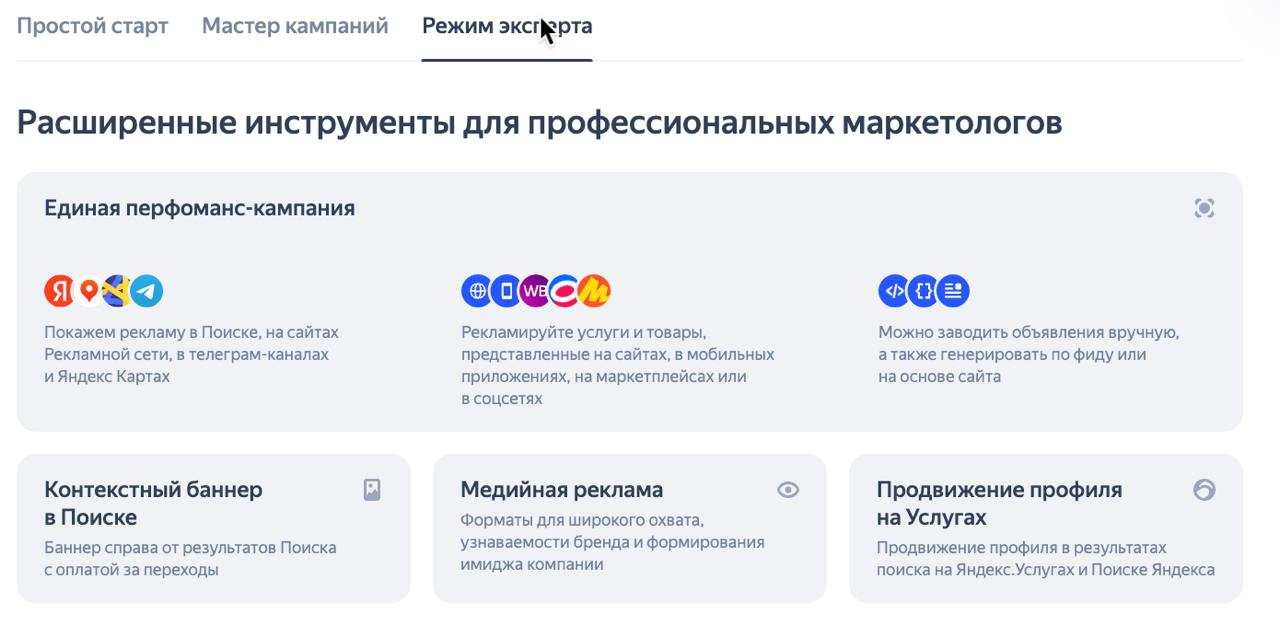This screenshot has height=638, width=1280.
Task: Click the image icon on the contextual banner card
Action: [372, 490]
